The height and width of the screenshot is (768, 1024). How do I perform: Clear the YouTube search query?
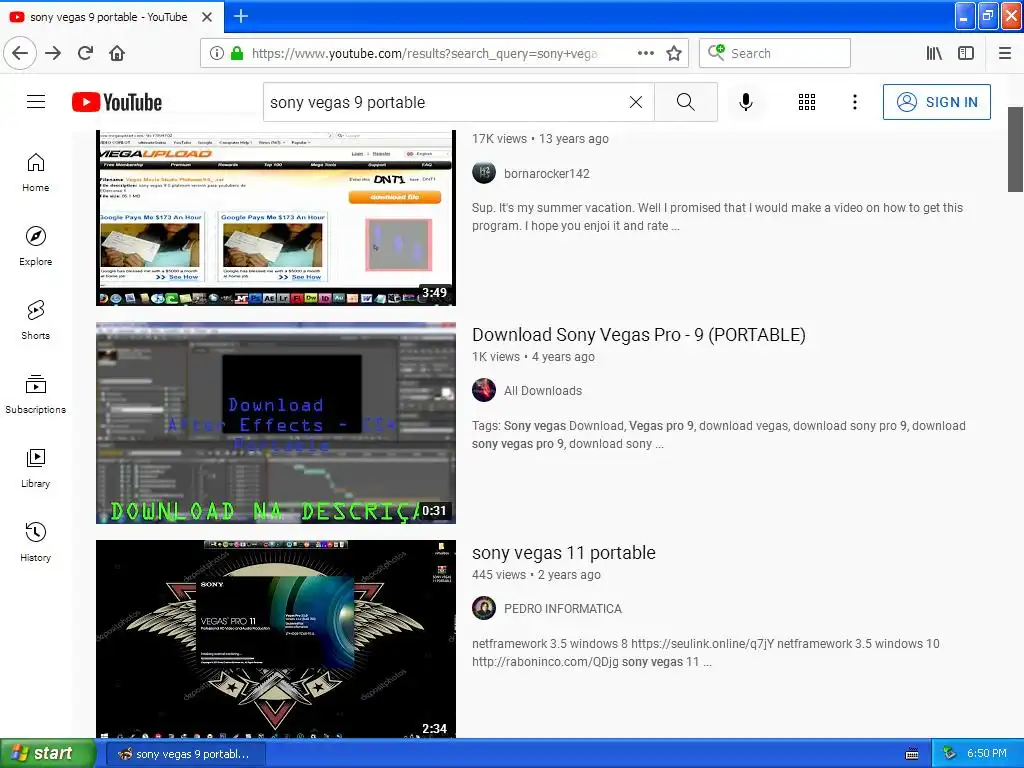coord(635,103)
